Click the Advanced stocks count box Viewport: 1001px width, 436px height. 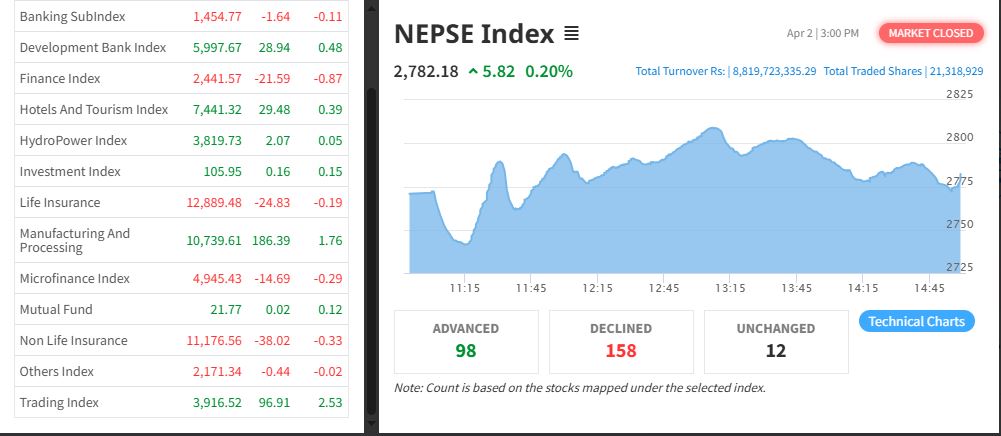[x=466, y=340]
